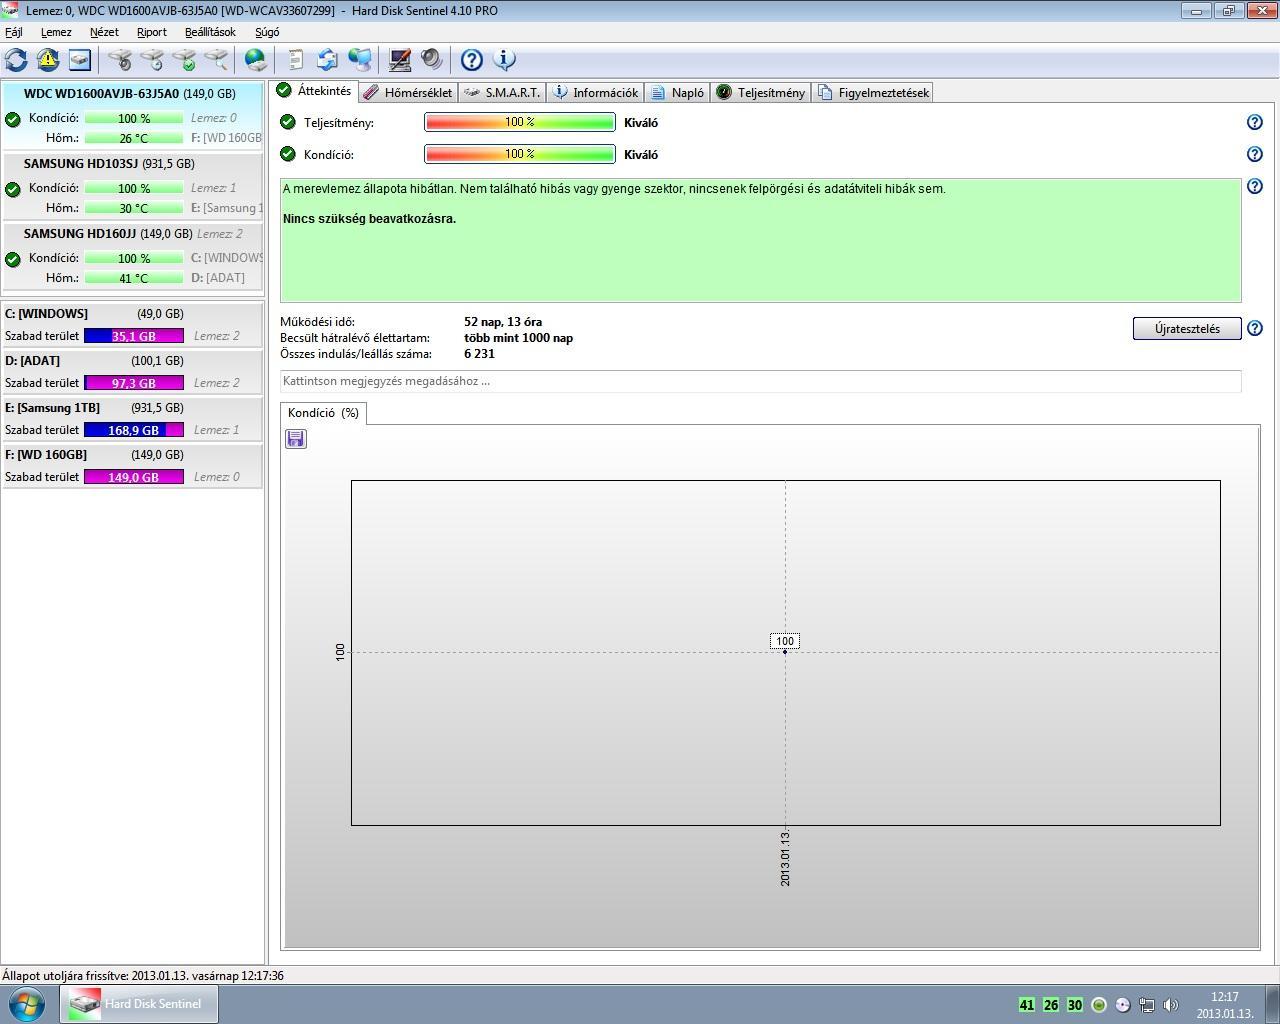Image resolution: width=1280 pixels, height=1024 pixels.
Task: Open the Fájl menu
Action: (x=14, y=32)
